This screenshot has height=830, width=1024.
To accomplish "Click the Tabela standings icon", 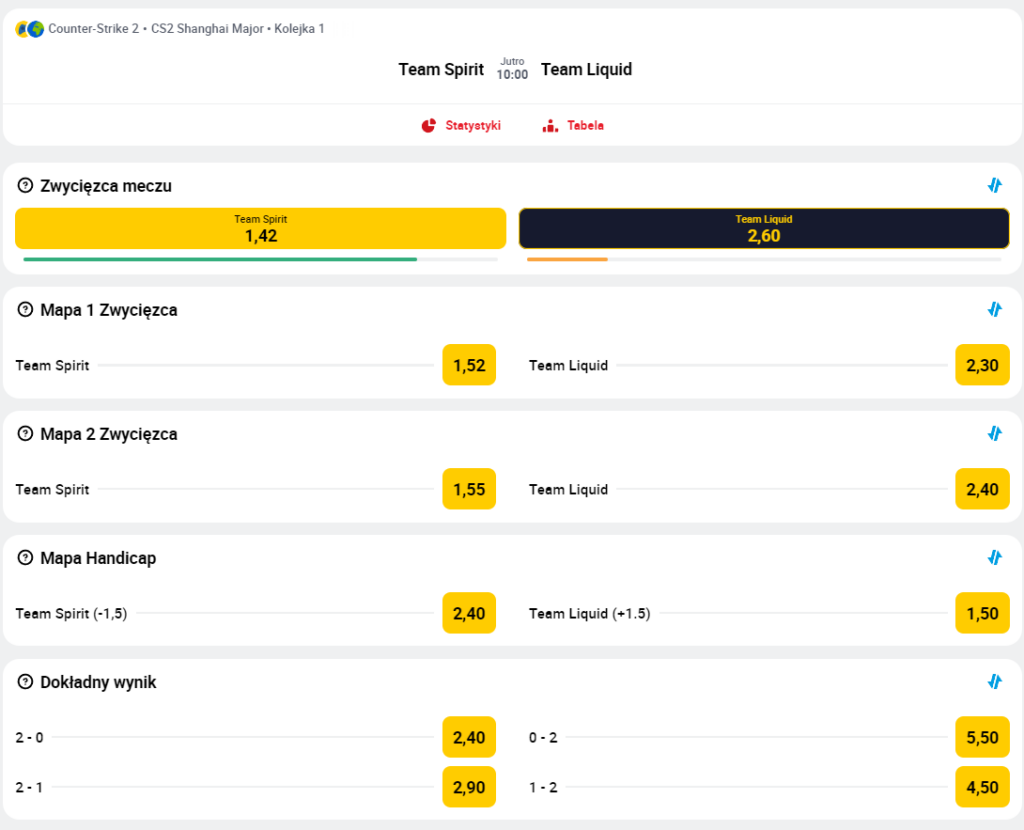I will pos(550,126).
